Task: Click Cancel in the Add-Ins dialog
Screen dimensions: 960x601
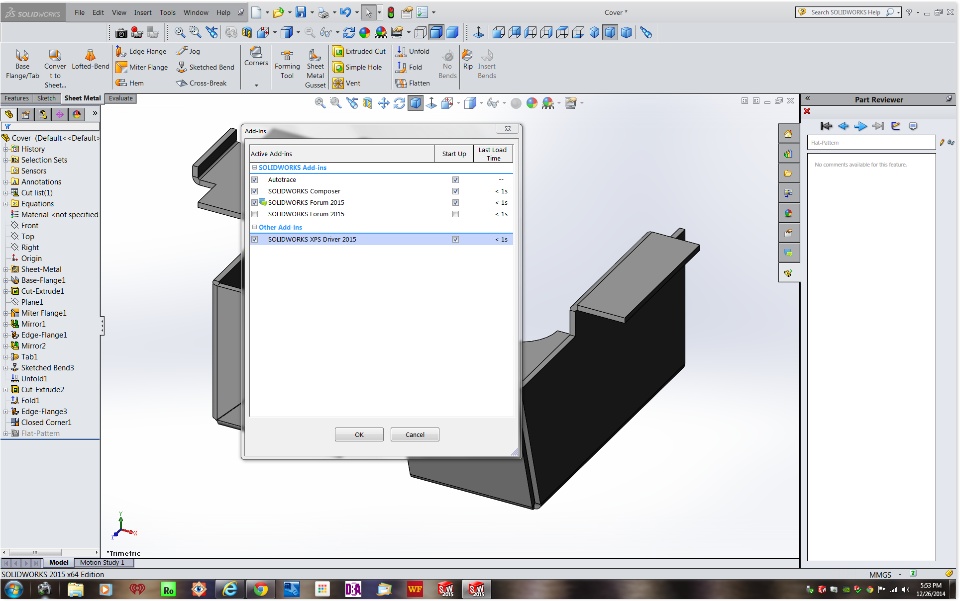Action: (414, 435)
